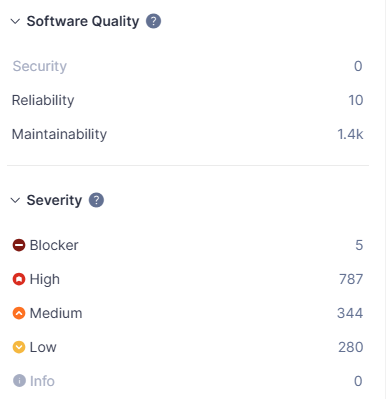The height and width of the screenshot is (399, 386).
Task: Click the orange Medium severity icon
Action: (19, 313)
